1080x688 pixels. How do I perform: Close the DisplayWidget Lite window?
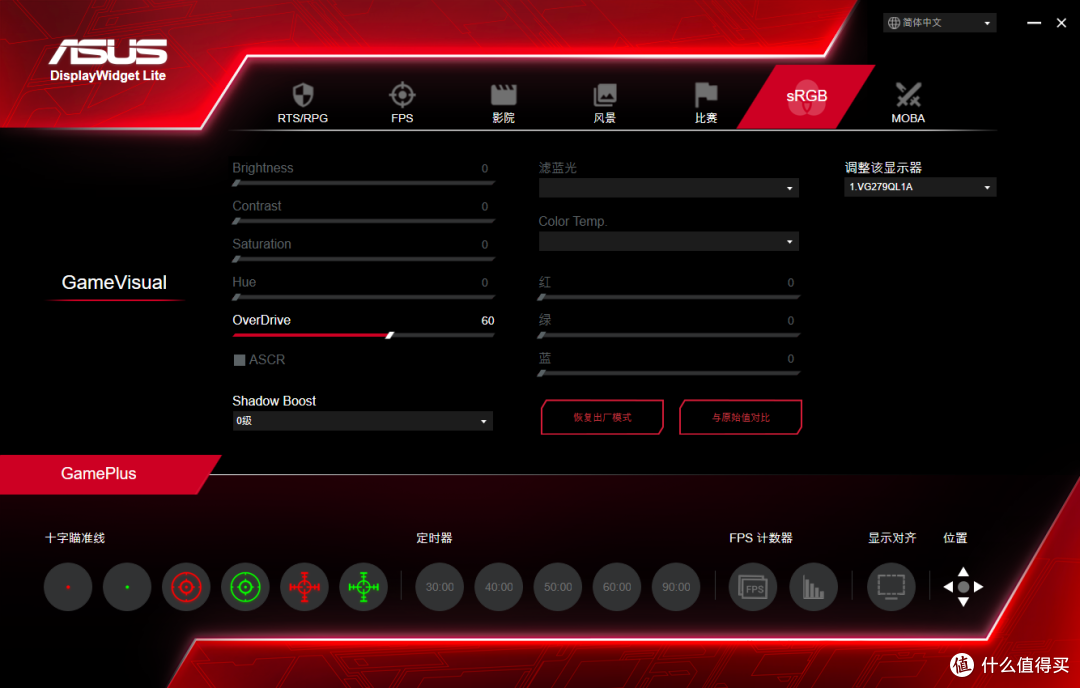point(1061,23)
